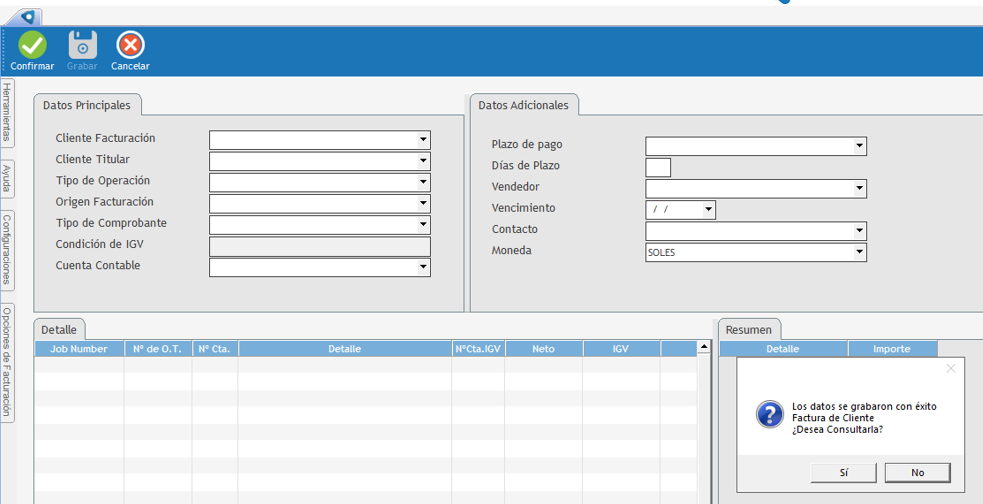This screenshot has height=504, width=983.
Task: Select the Datos Principales tab
Action: coord(87,105)
